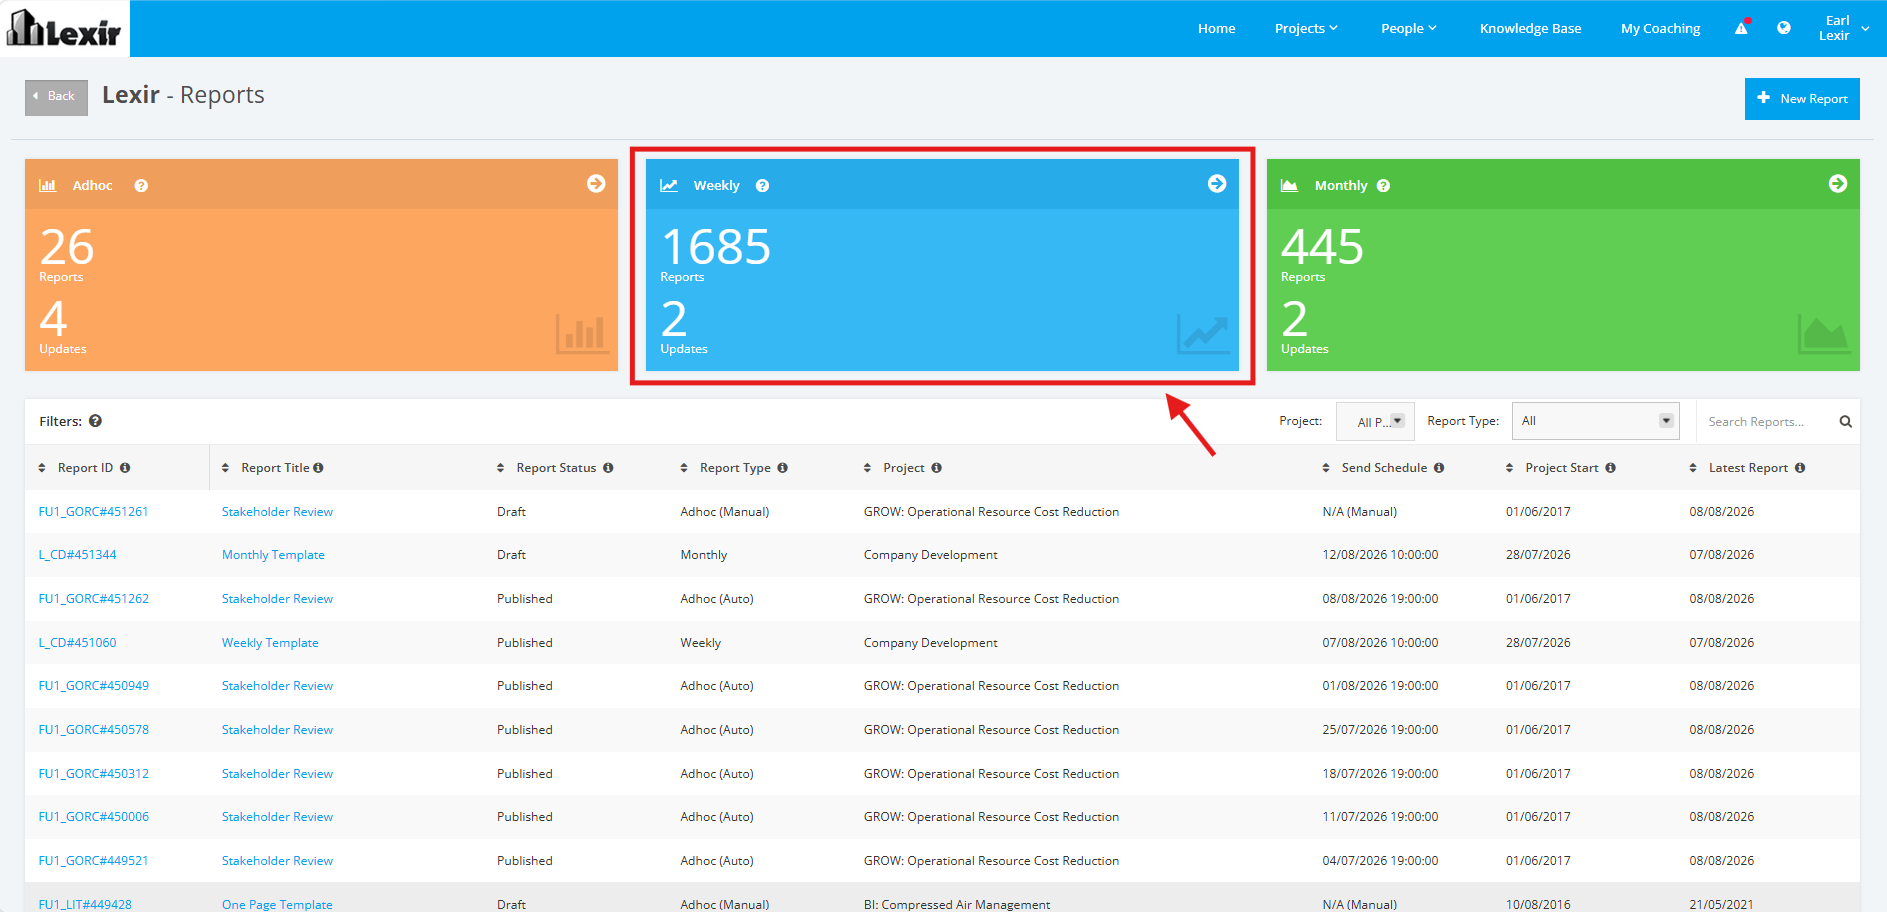Expand the Projects menu
Image resolution: width=1887 pixels, height=912 pixels.
tap(1306, 28)
